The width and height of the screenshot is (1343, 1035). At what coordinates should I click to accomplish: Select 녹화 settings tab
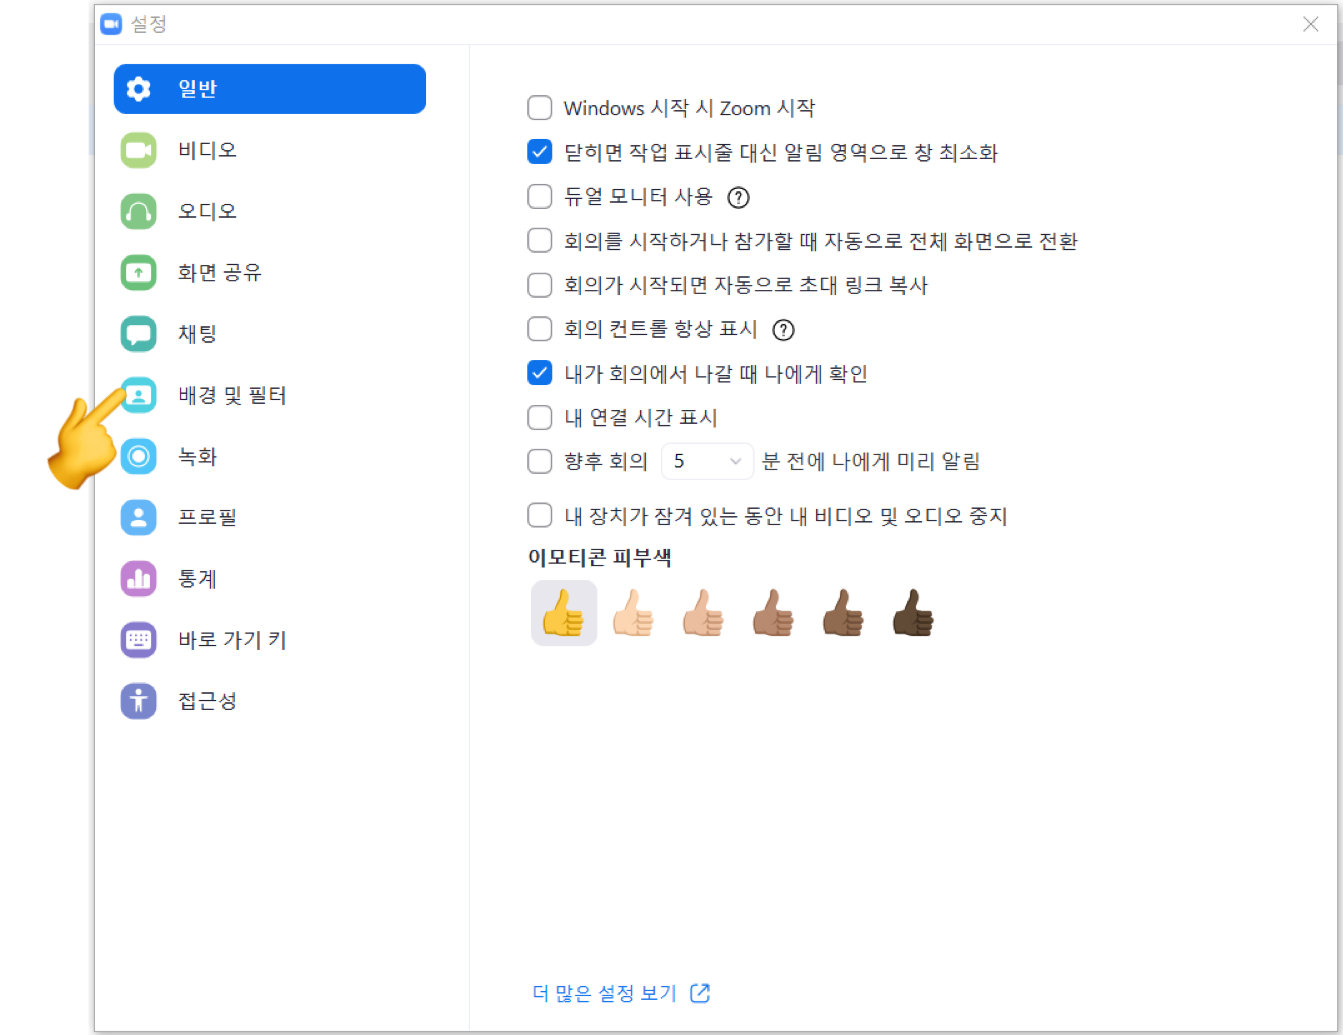(270, 456)
